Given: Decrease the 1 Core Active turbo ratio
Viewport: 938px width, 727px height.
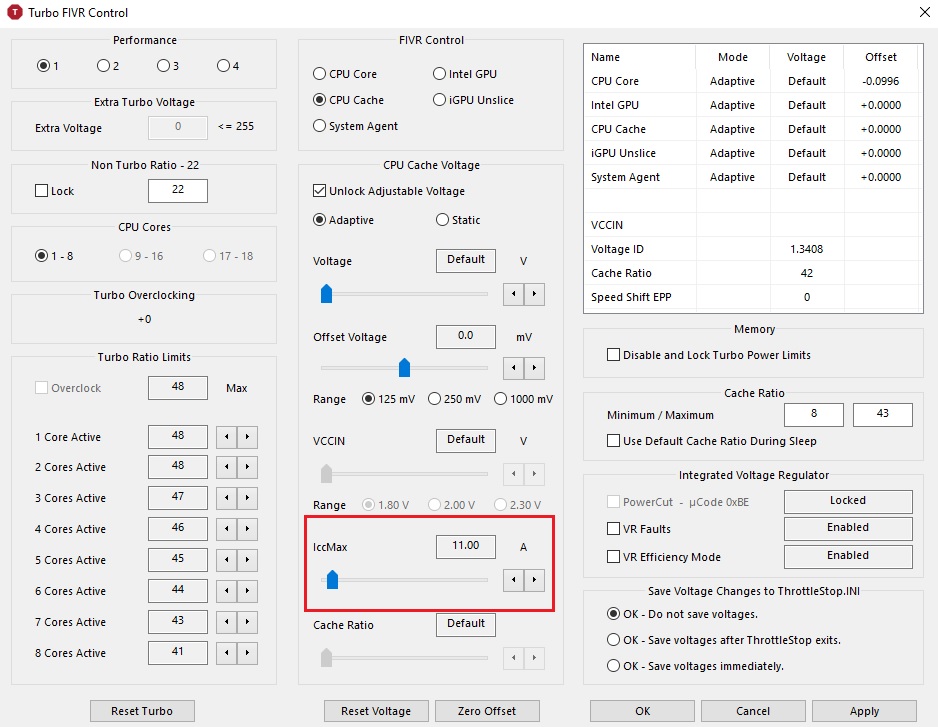Looking at the screenshot, I should (x=226, y=437).
